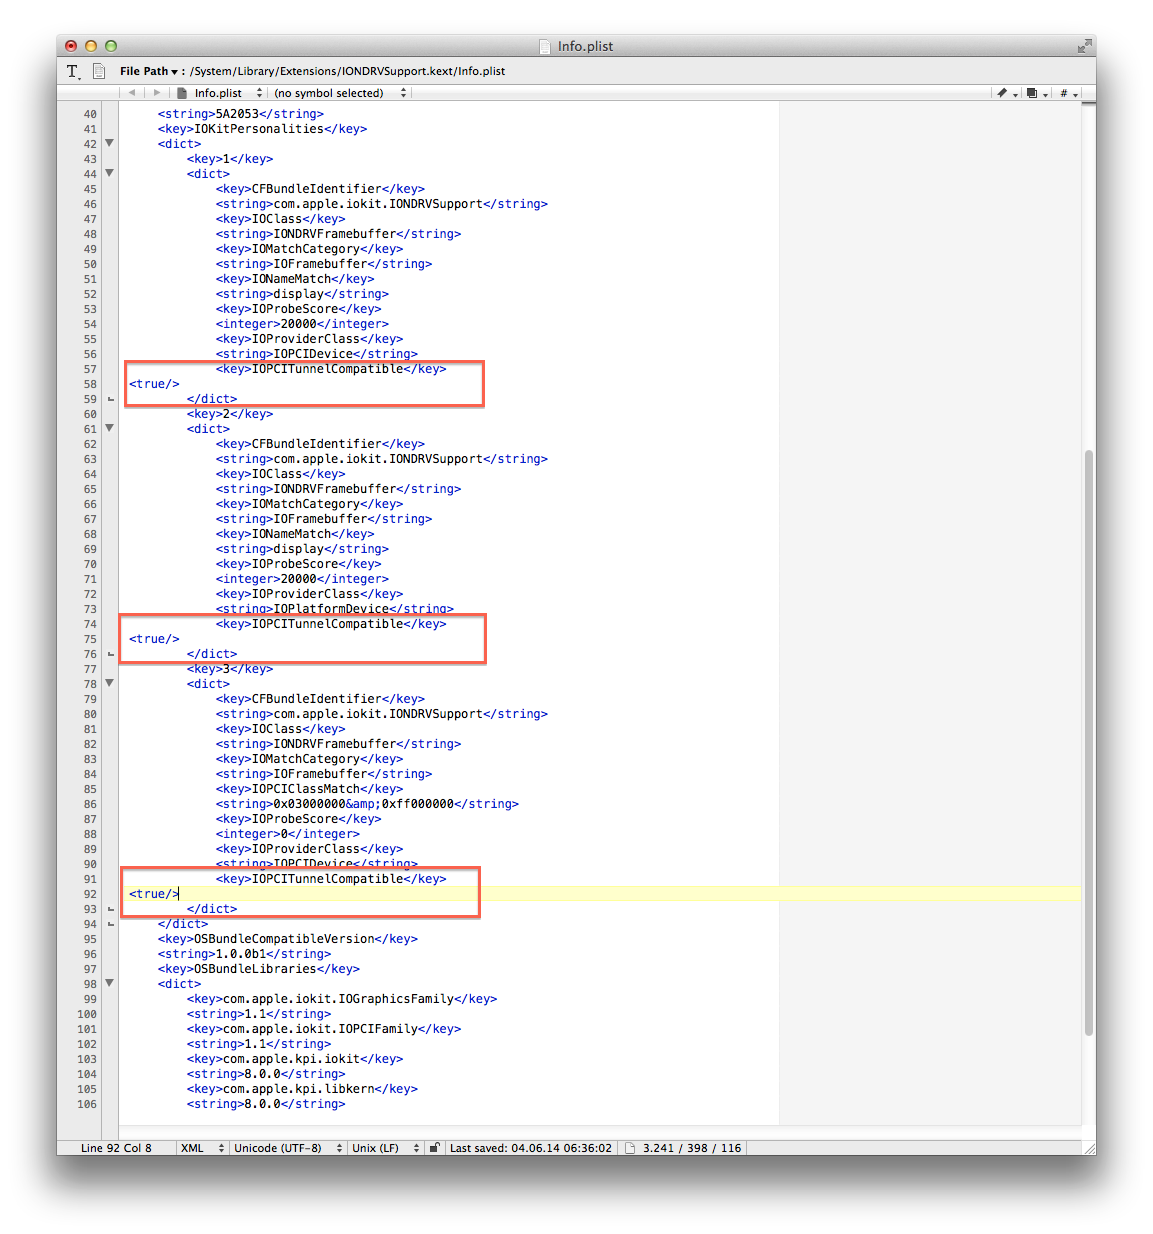Click com.apple.kpi.libkern key on line 105

pos(302,1089)
